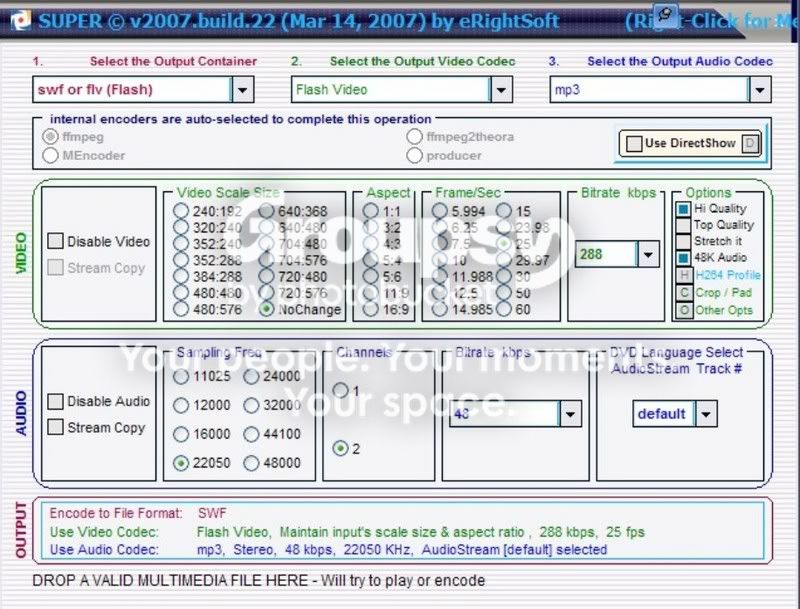Select 29.97 frames per second

point(504,260)
